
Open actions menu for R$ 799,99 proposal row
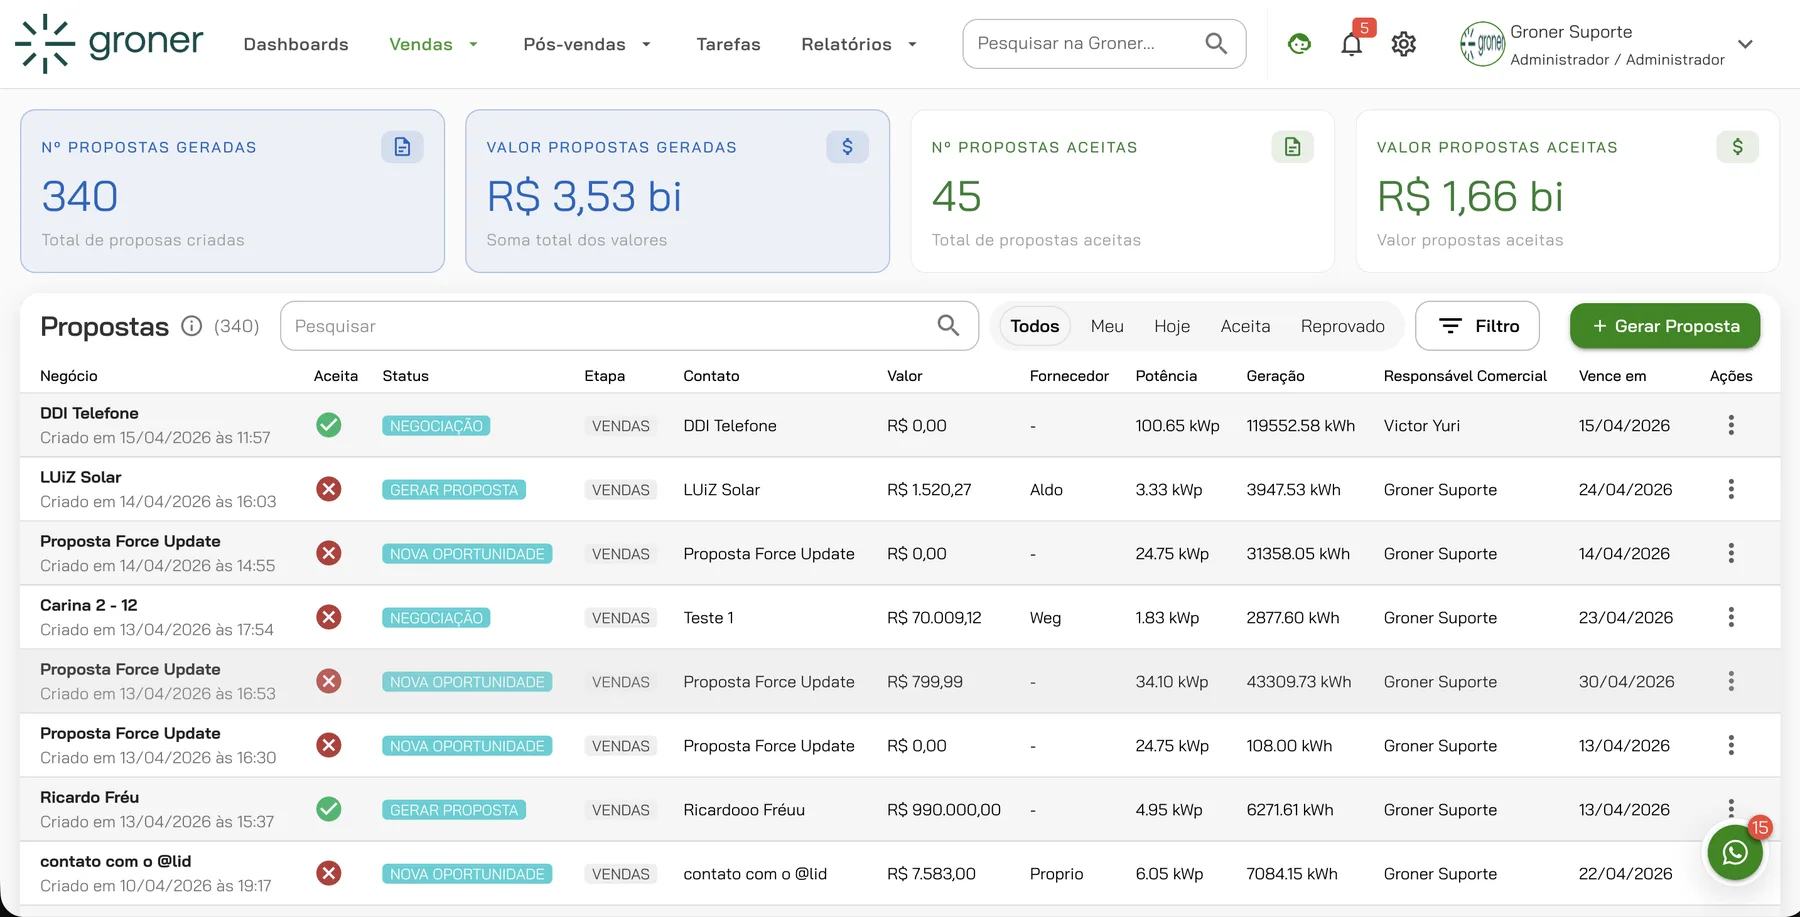click(1730, 681)
